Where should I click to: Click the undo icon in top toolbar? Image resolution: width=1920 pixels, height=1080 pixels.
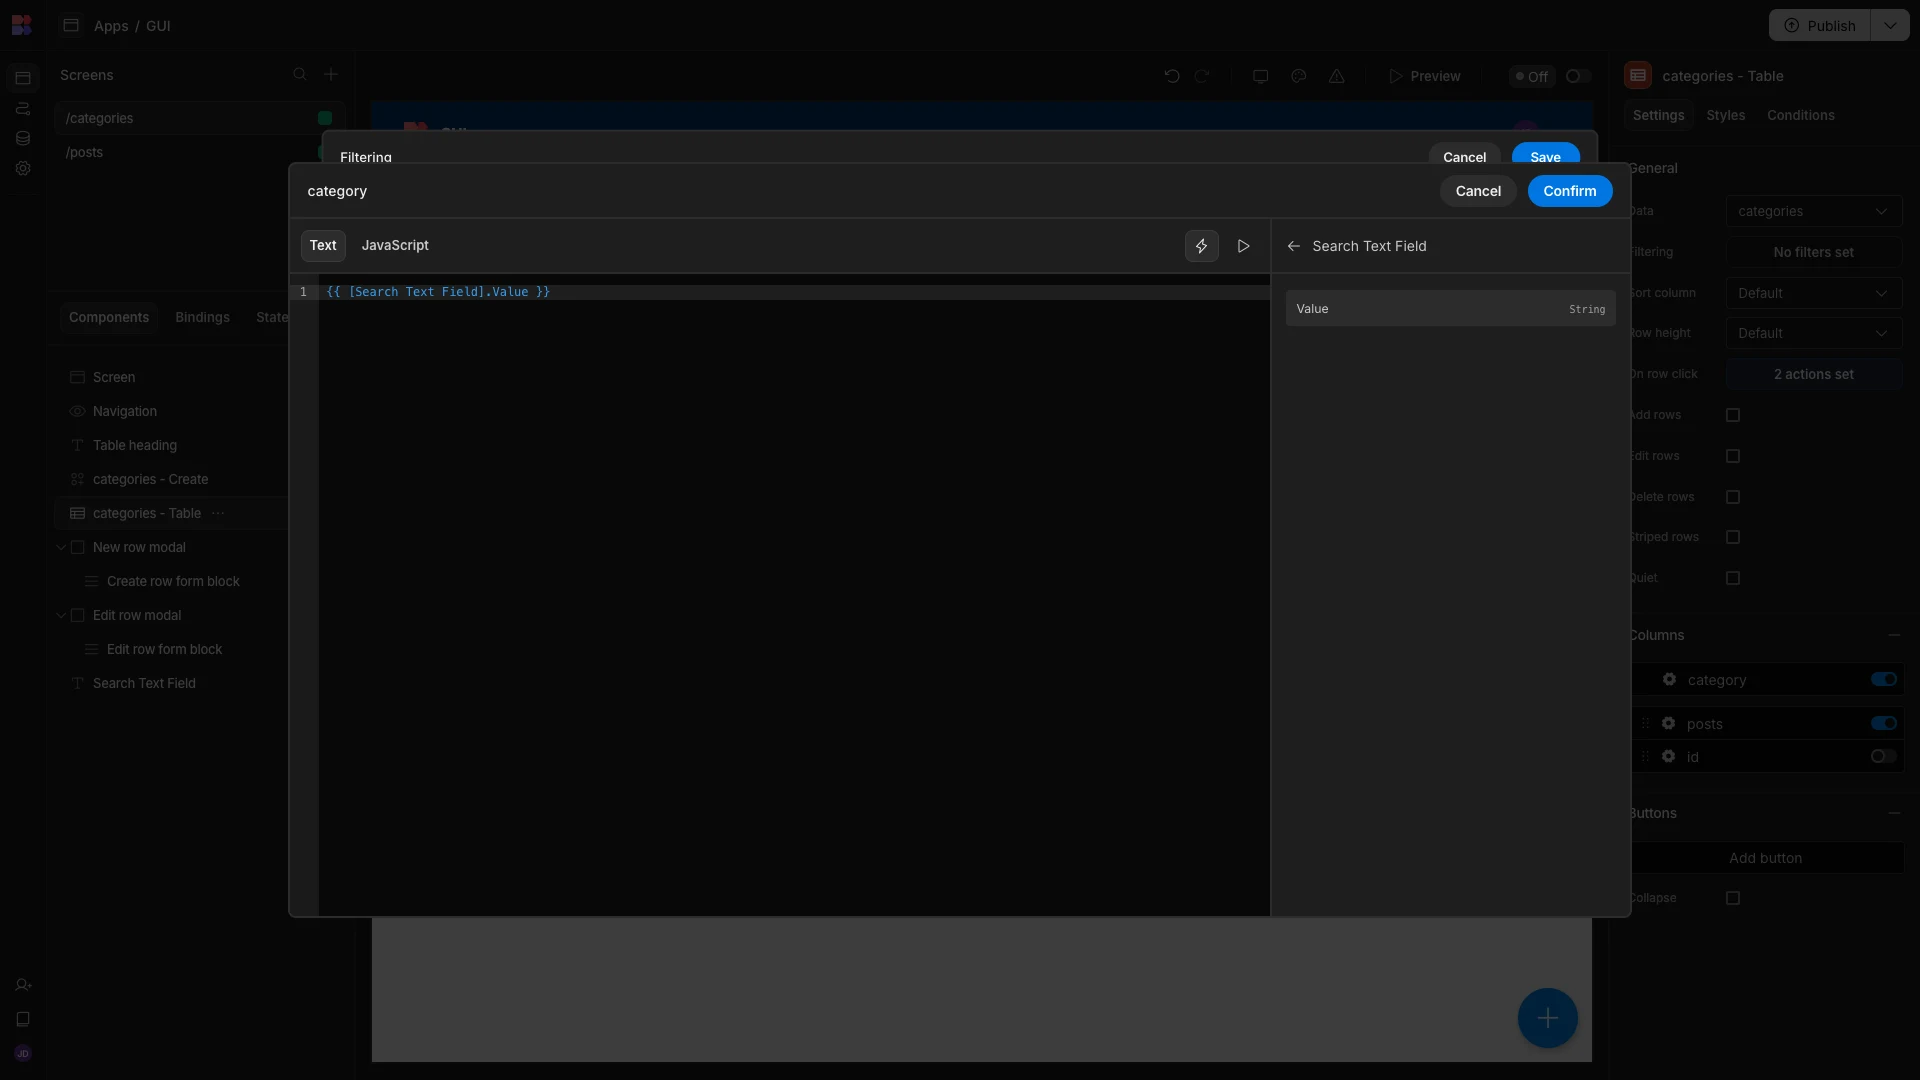click(1172, 76)
